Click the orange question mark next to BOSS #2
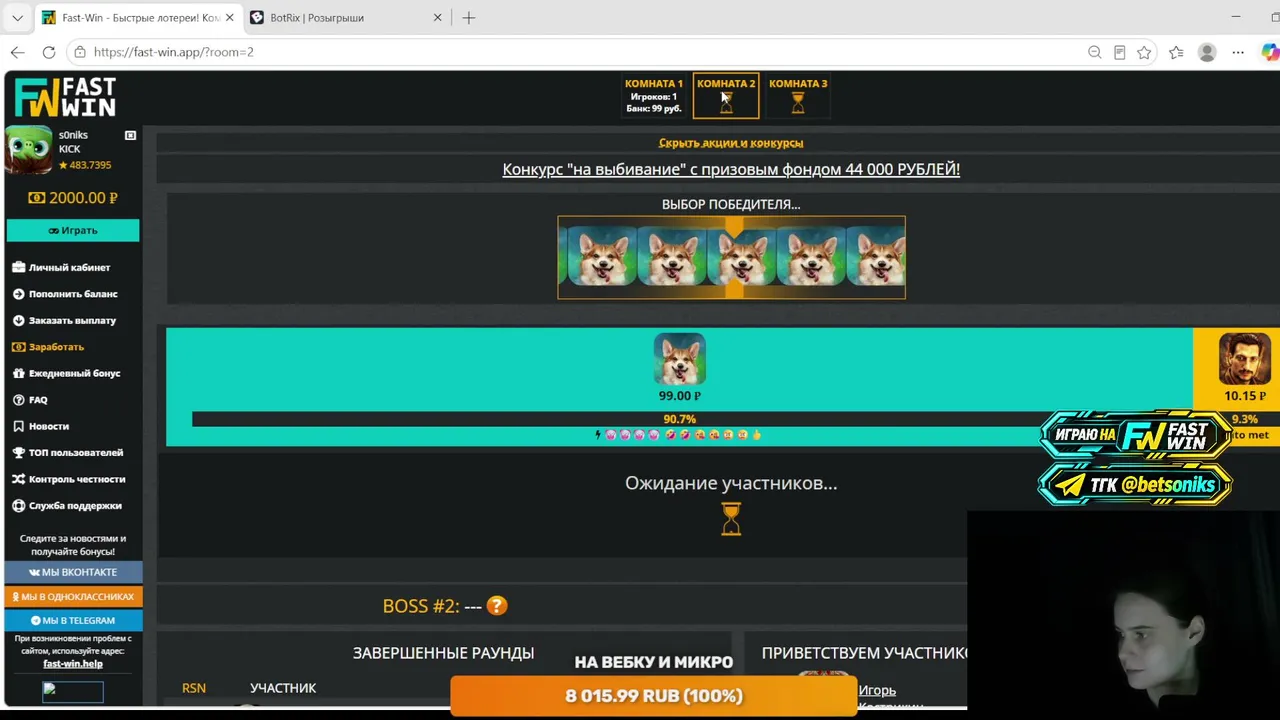This screenshot has width=1280, height=720. pos(497,606)
